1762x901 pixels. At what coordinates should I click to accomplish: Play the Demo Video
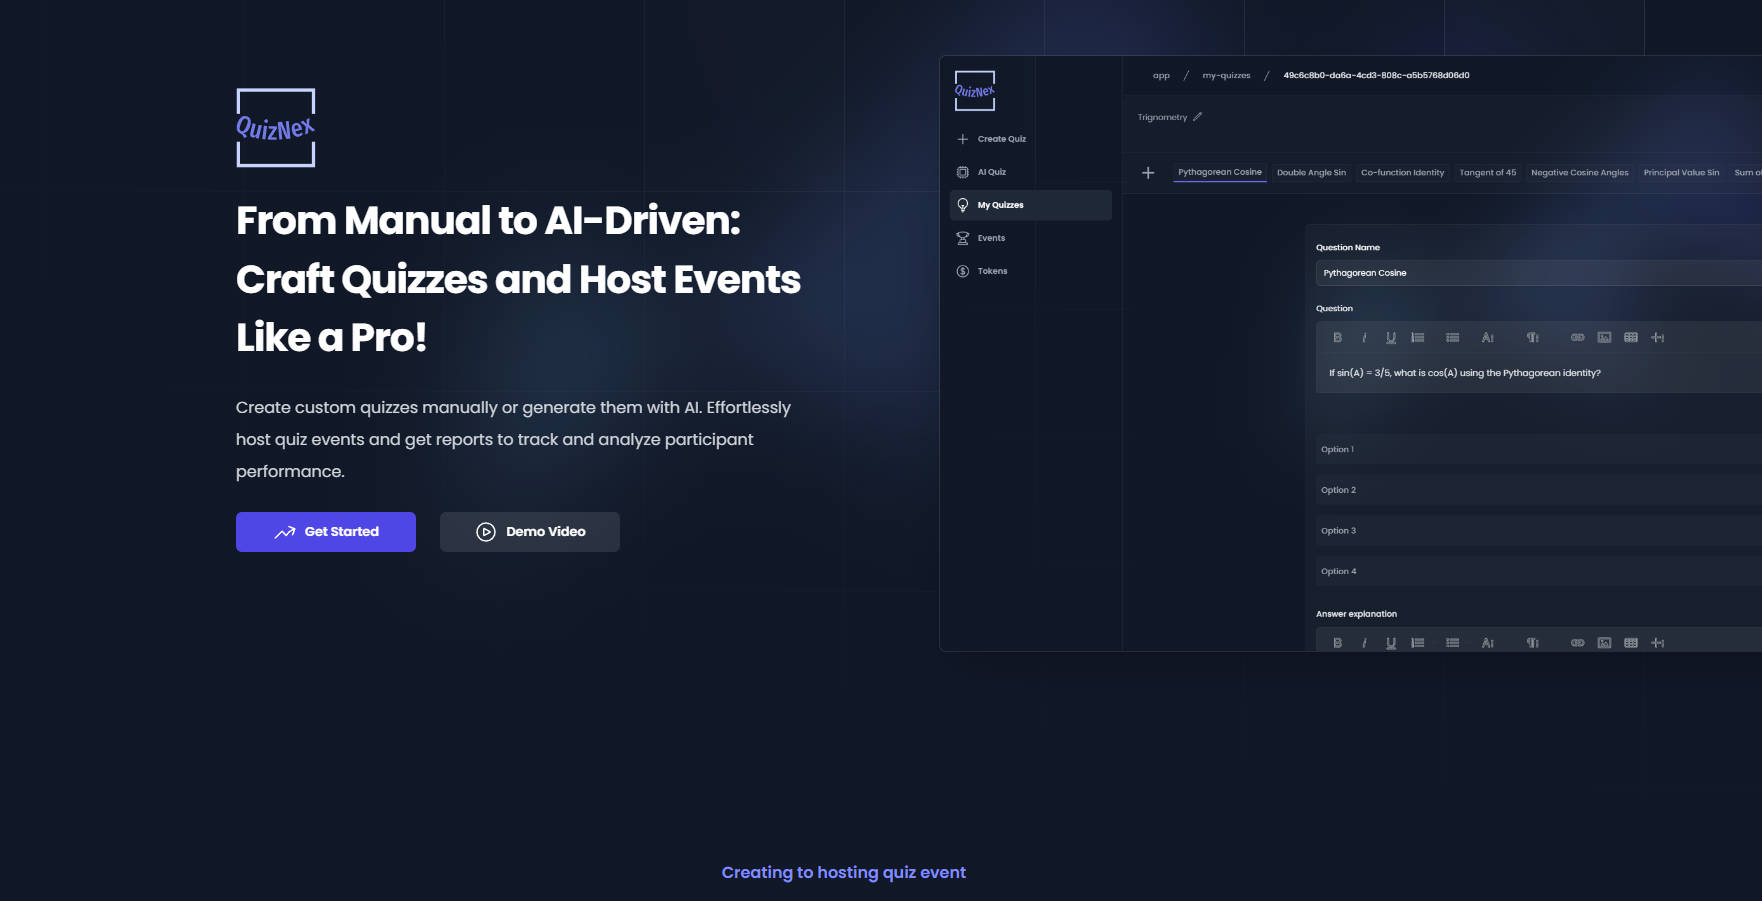click(530, 532)
